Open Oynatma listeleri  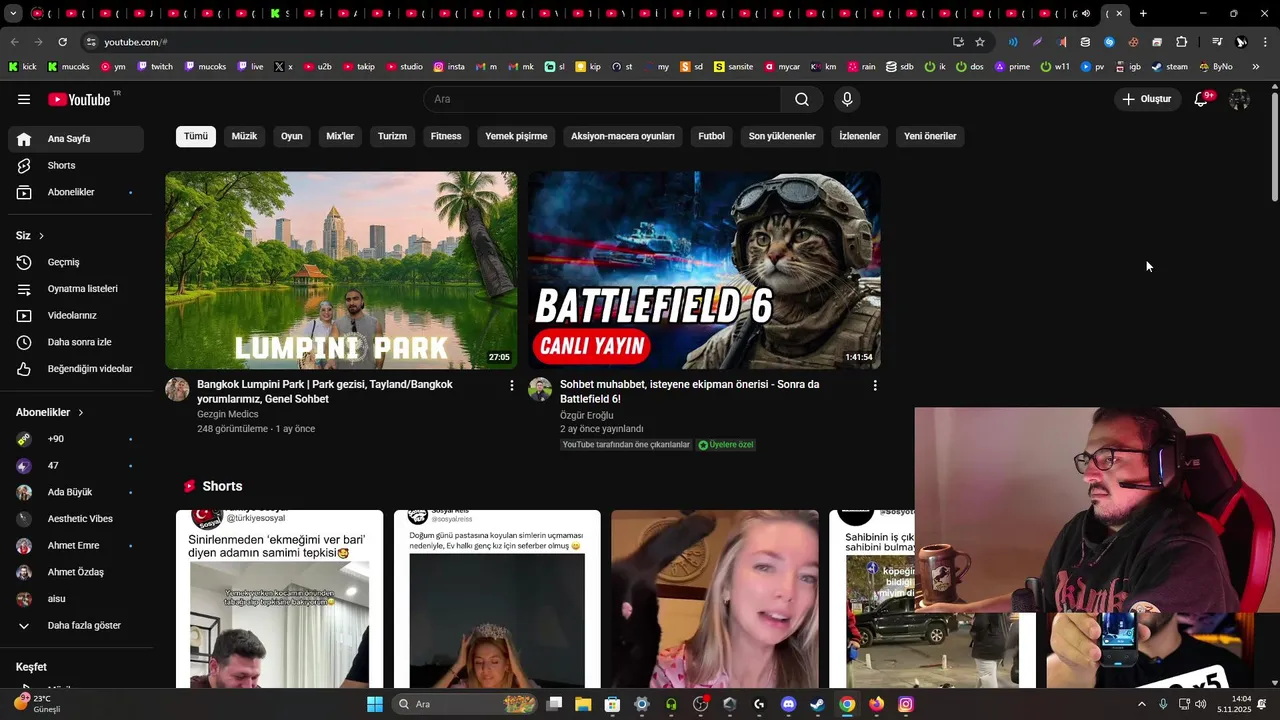tap(76, 289)
